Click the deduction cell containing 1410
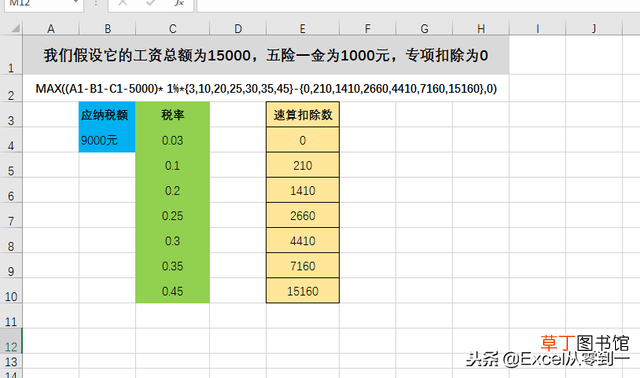The image size is (640, 378). pos(302,191)
